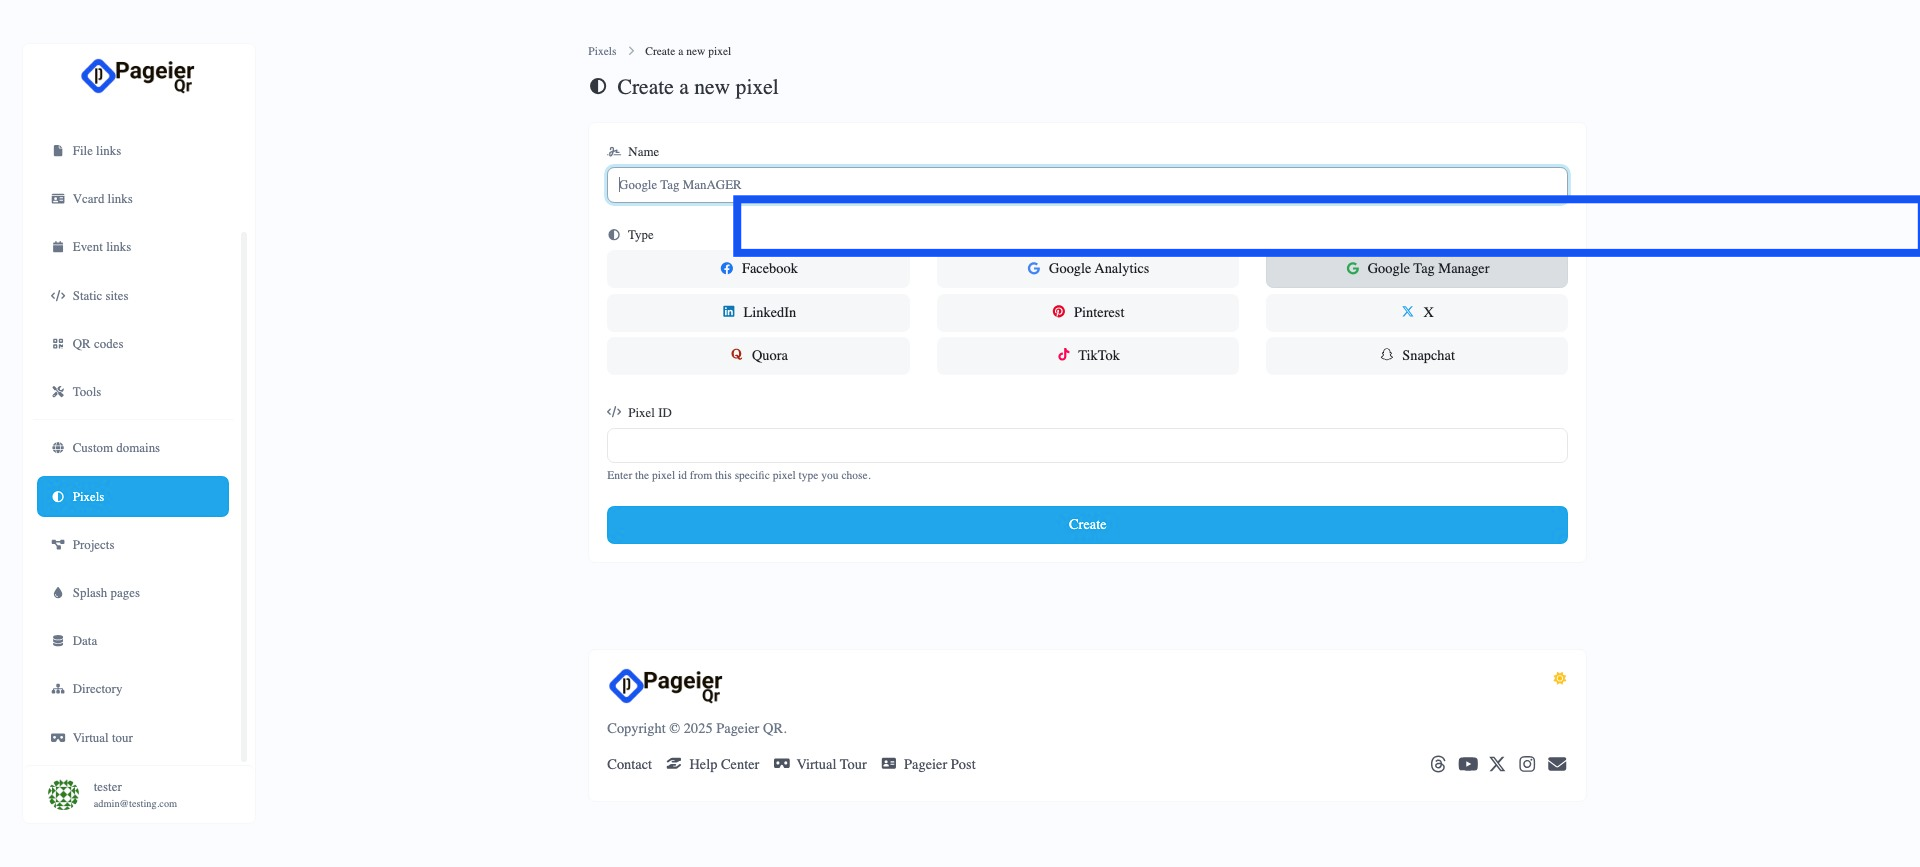Open the YouTube icon in footer
This screenshot has width=1920, height=867.
click(x=1467, y=764)
